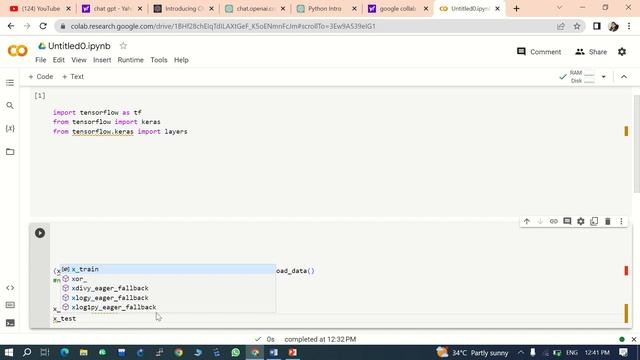Screen dimensions: 640x360
Task: Select xor_ autocomplete suggestion
Action: coord(168,279)
